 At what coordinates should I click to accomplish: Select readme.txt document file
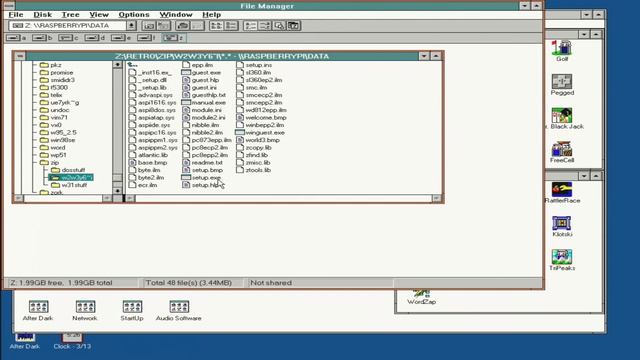point(202,162)
